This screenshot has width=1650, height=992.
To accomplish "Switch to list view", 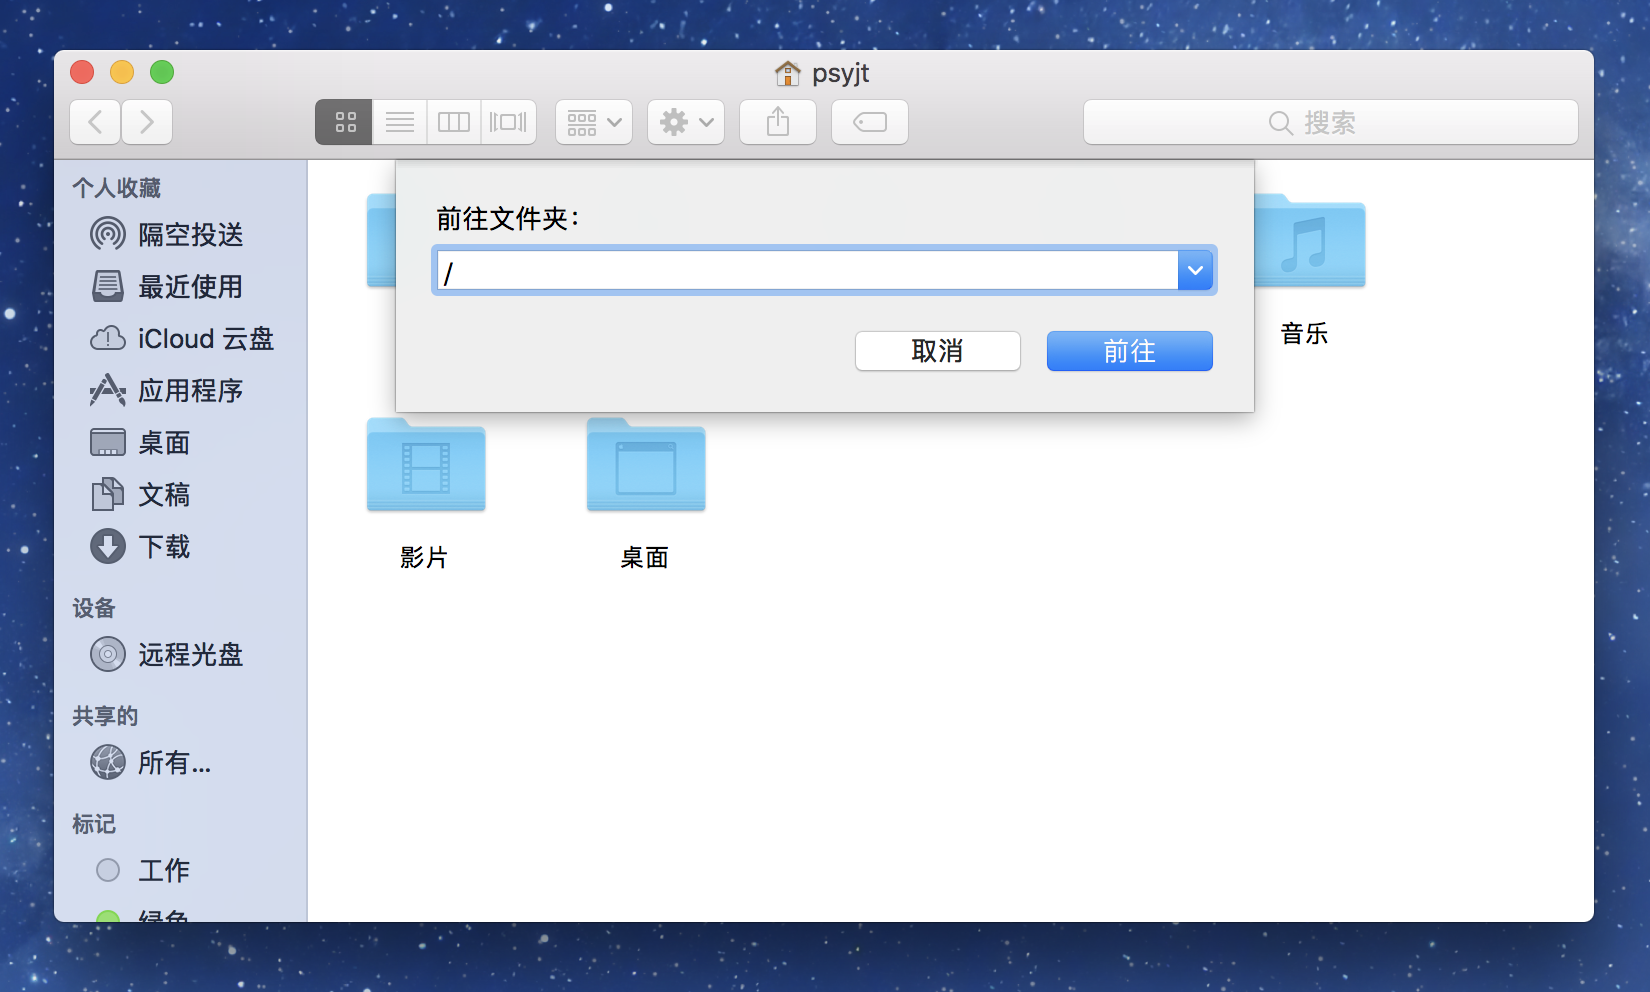I will (399, 121).
